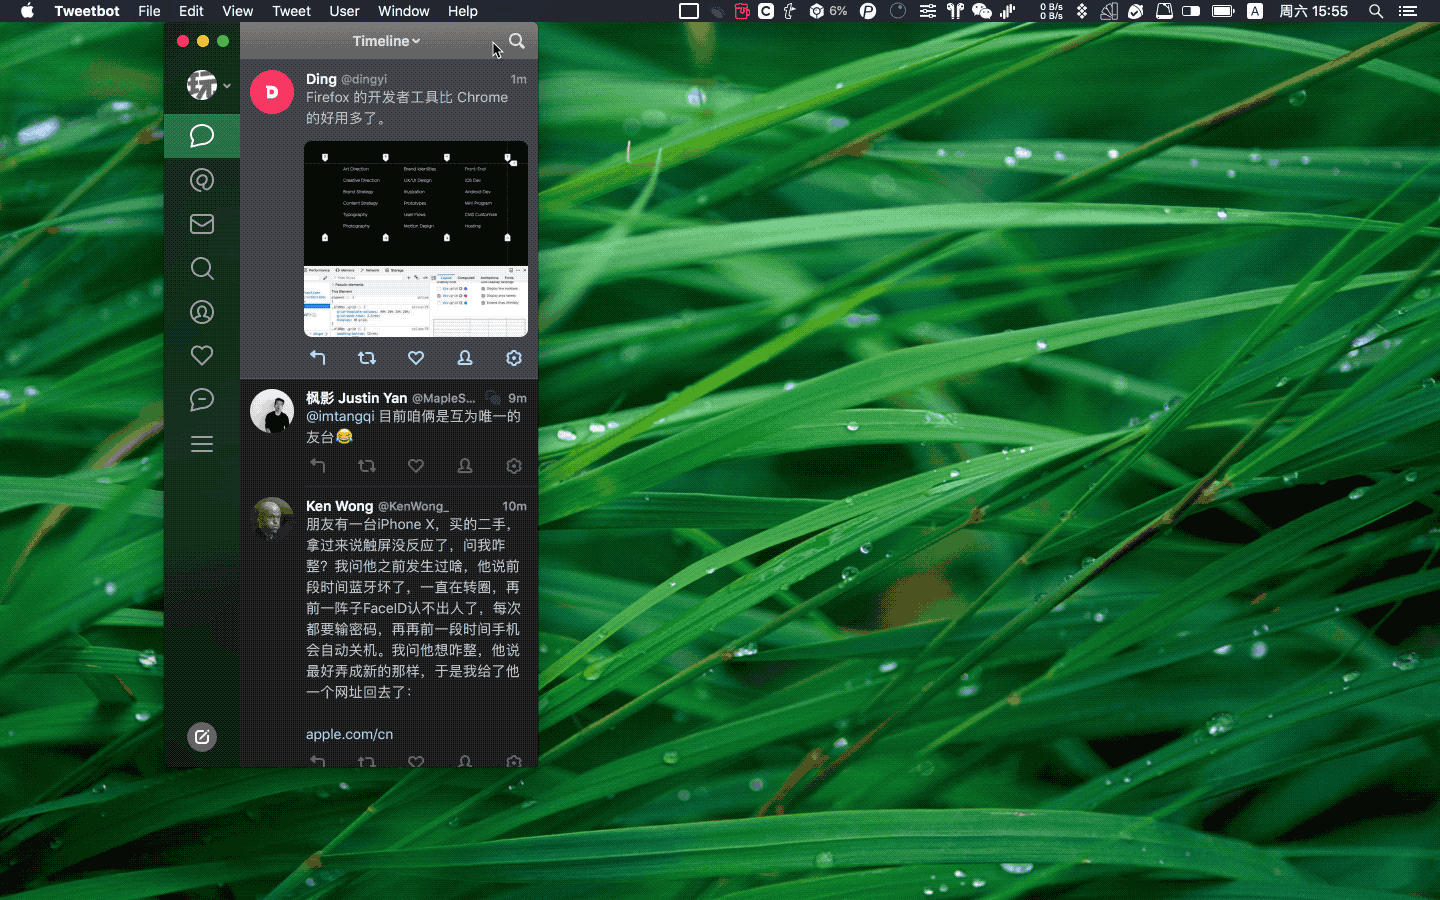
Task: Open the Tweet menu in menu bar
Action: (291, 11)
